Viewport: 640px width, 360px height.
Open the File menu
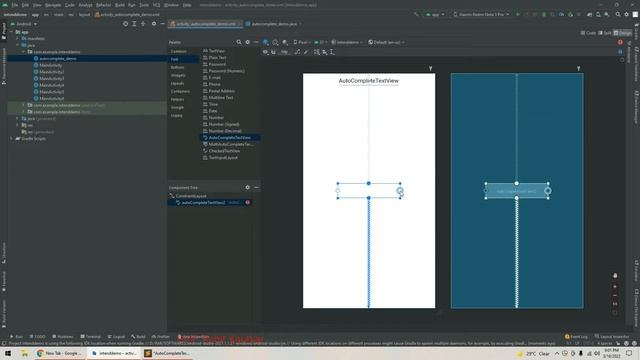pyautogui.click(x=15, y=5)
